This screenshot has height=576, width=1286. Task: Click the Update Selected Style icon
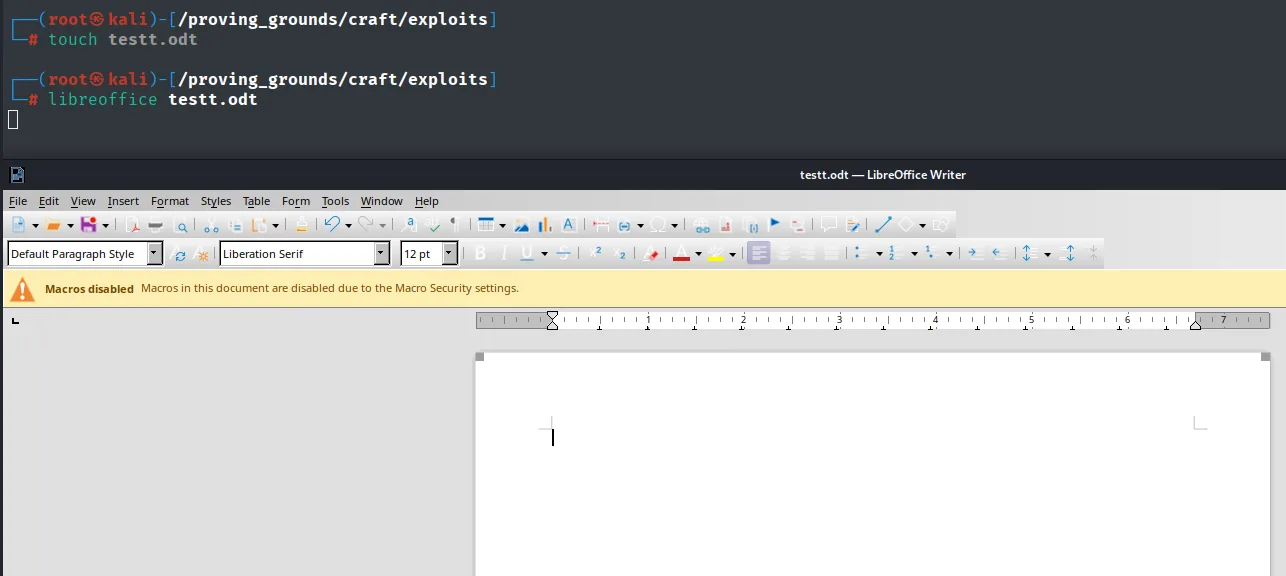[180, 254]
